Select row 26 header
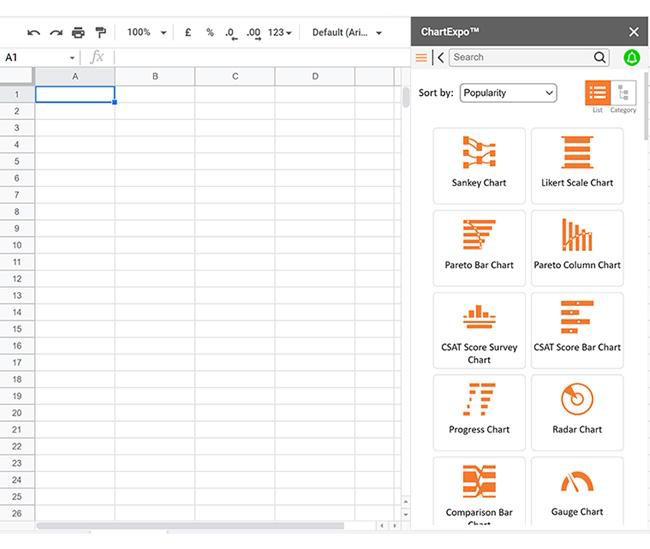Screen dimensions: 650x549 tap(17, 513)
